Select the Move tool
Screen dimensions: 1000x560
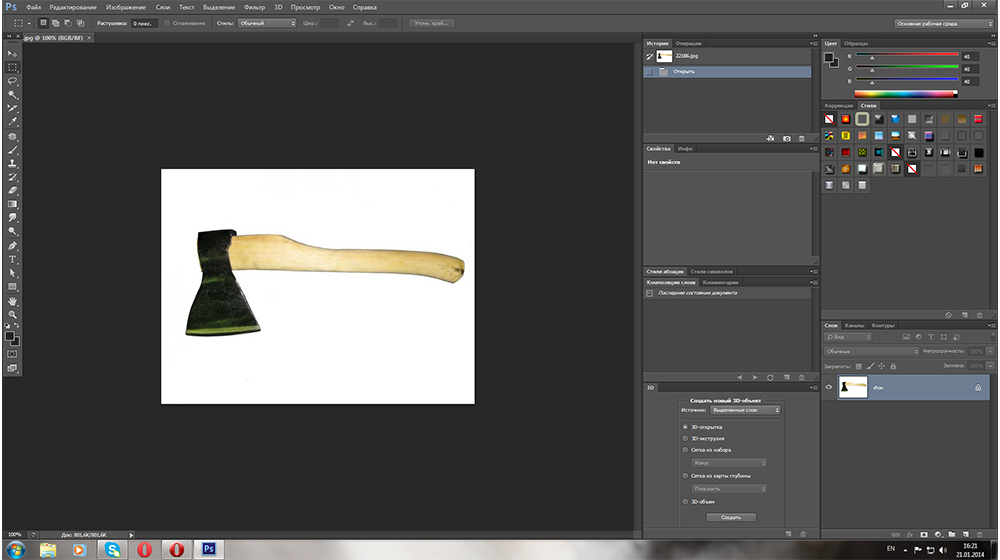click(x=13, y=53)
